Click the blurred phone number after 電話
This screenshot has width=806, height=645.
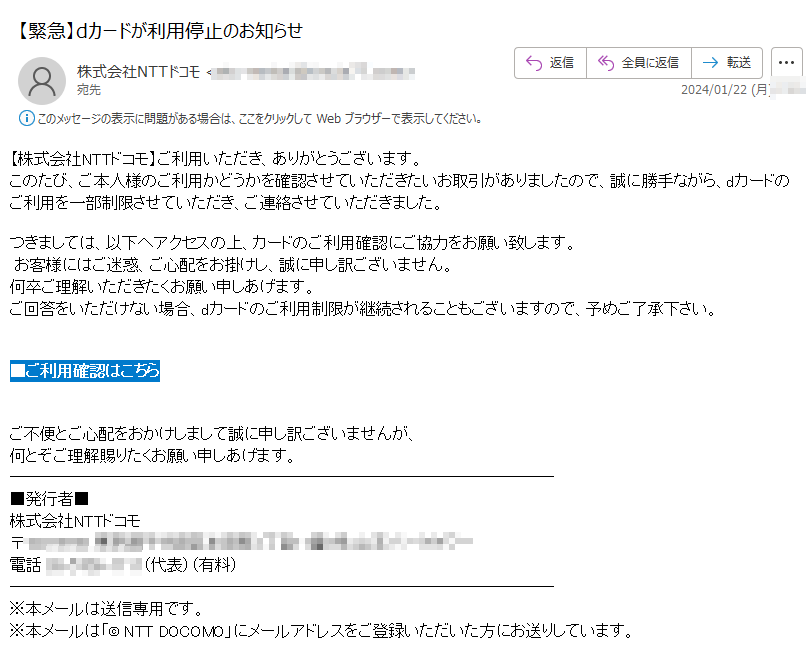(x=94, y=565)
